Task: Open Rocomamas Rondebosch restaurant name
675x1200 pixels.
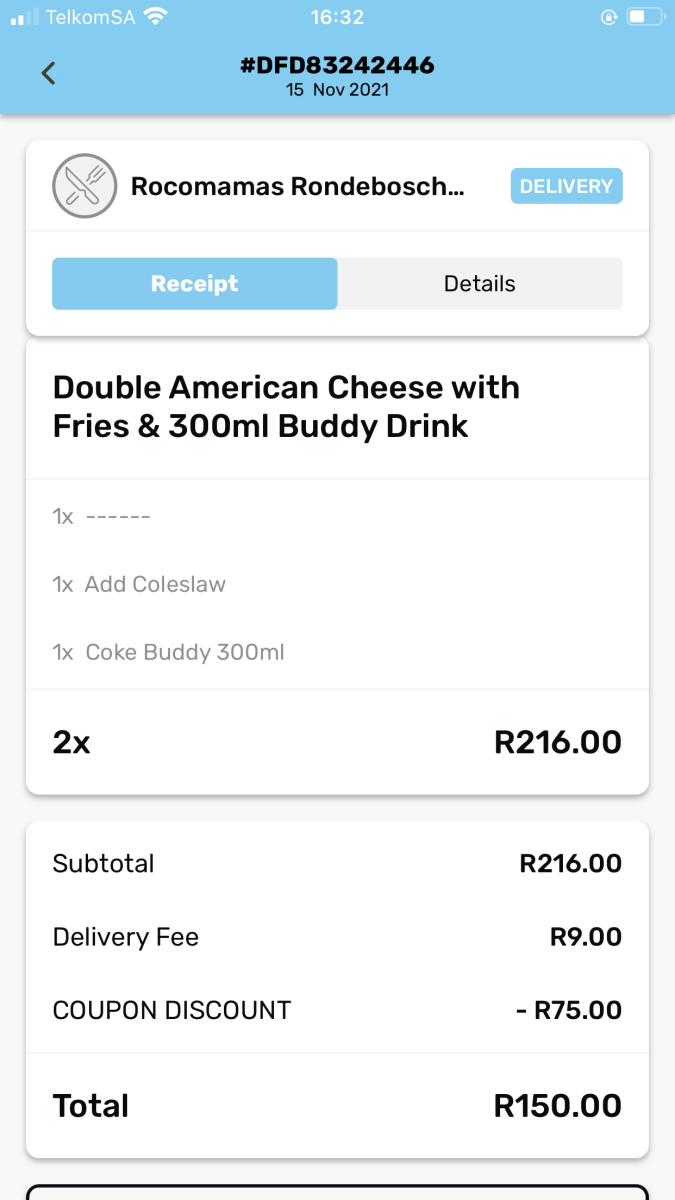Action: tap(298, 187)
